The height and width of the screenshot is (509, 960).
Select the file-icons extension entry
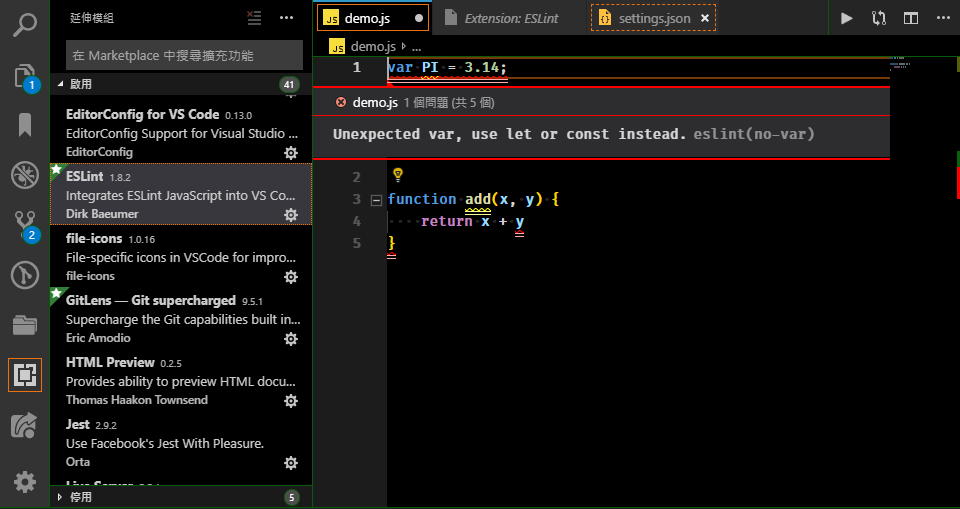181,256
